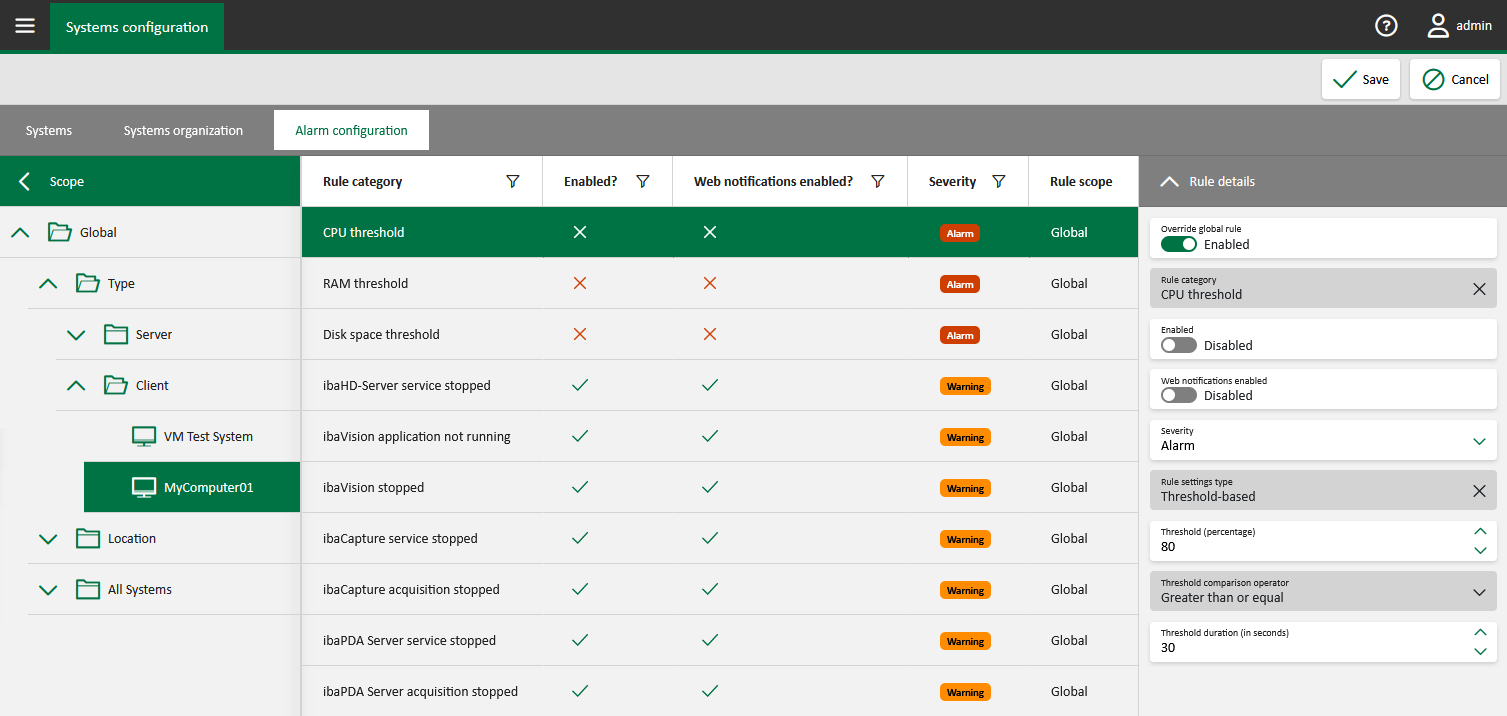1507x716 pixels.
Task: Open the help question mark icon
Action: pos(1386,26)
